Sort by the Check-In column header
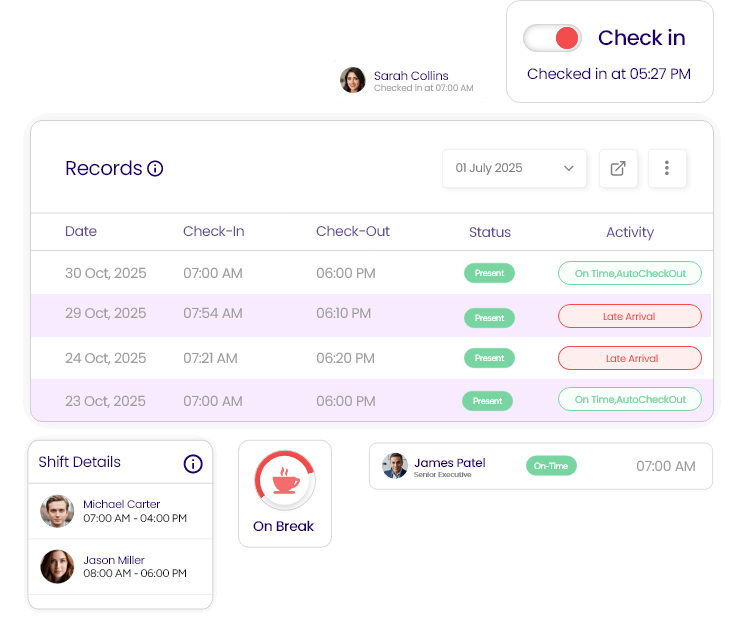 [x=213, y=232]
